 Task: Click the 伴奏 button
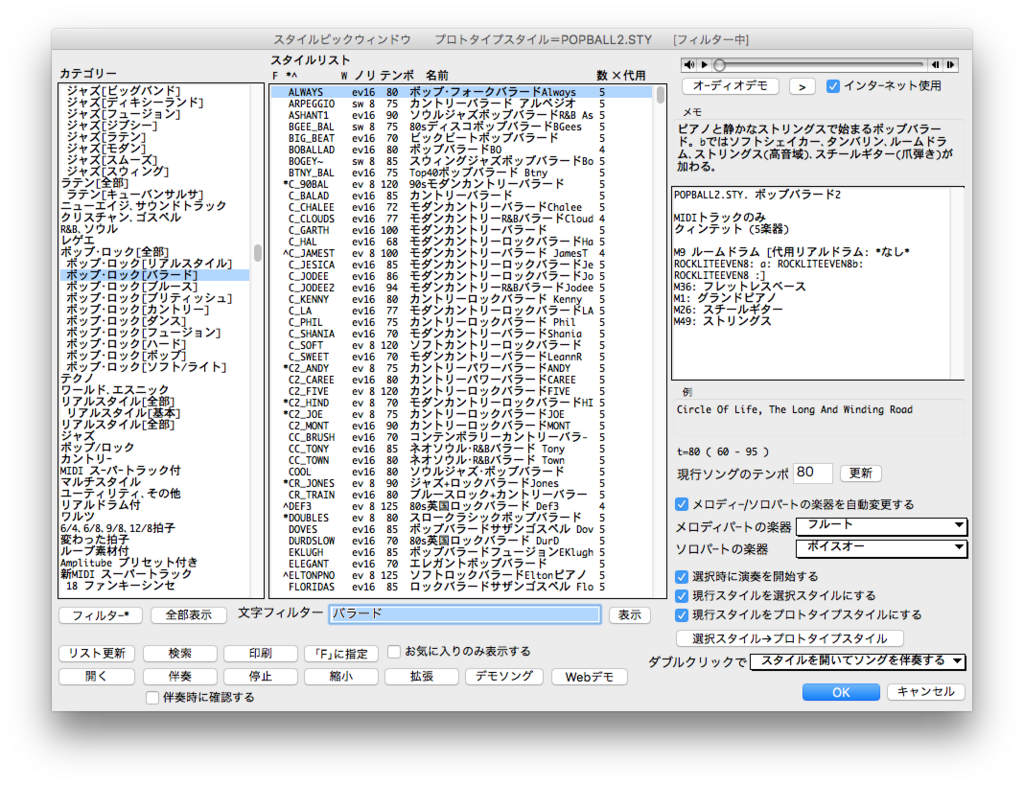(x=180, y=677)
